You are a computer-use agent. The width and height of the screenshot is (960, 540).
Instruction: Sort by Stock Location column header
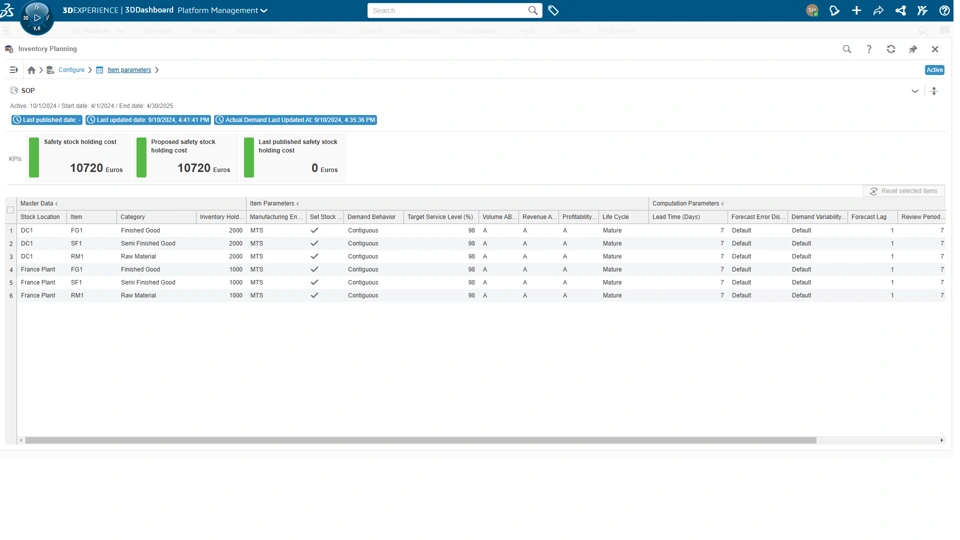click(x=42, y=217)
